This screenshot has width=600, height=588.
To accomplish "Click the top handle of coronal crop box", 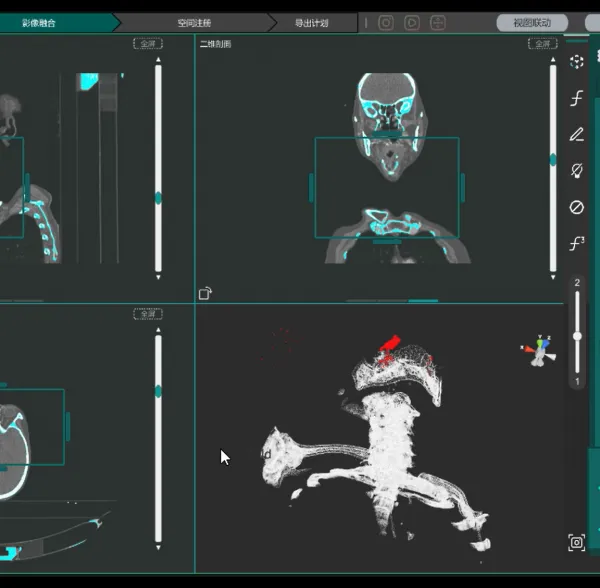I will (x=387, y=135).
